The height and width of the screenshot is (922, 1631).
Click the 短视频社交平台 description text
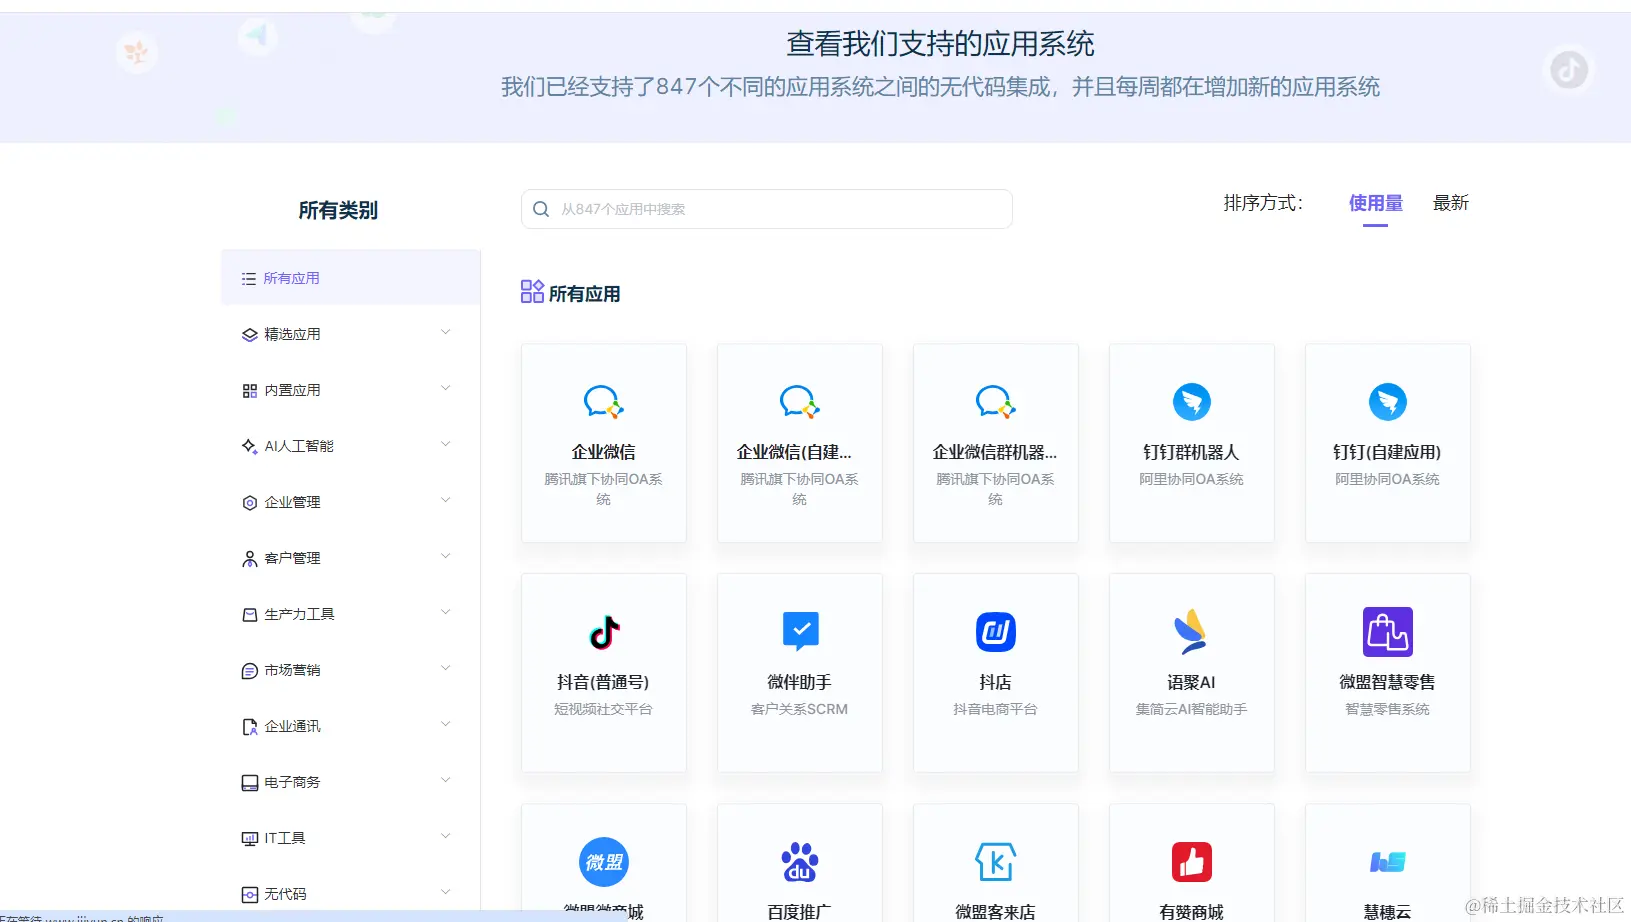point(603,710)
